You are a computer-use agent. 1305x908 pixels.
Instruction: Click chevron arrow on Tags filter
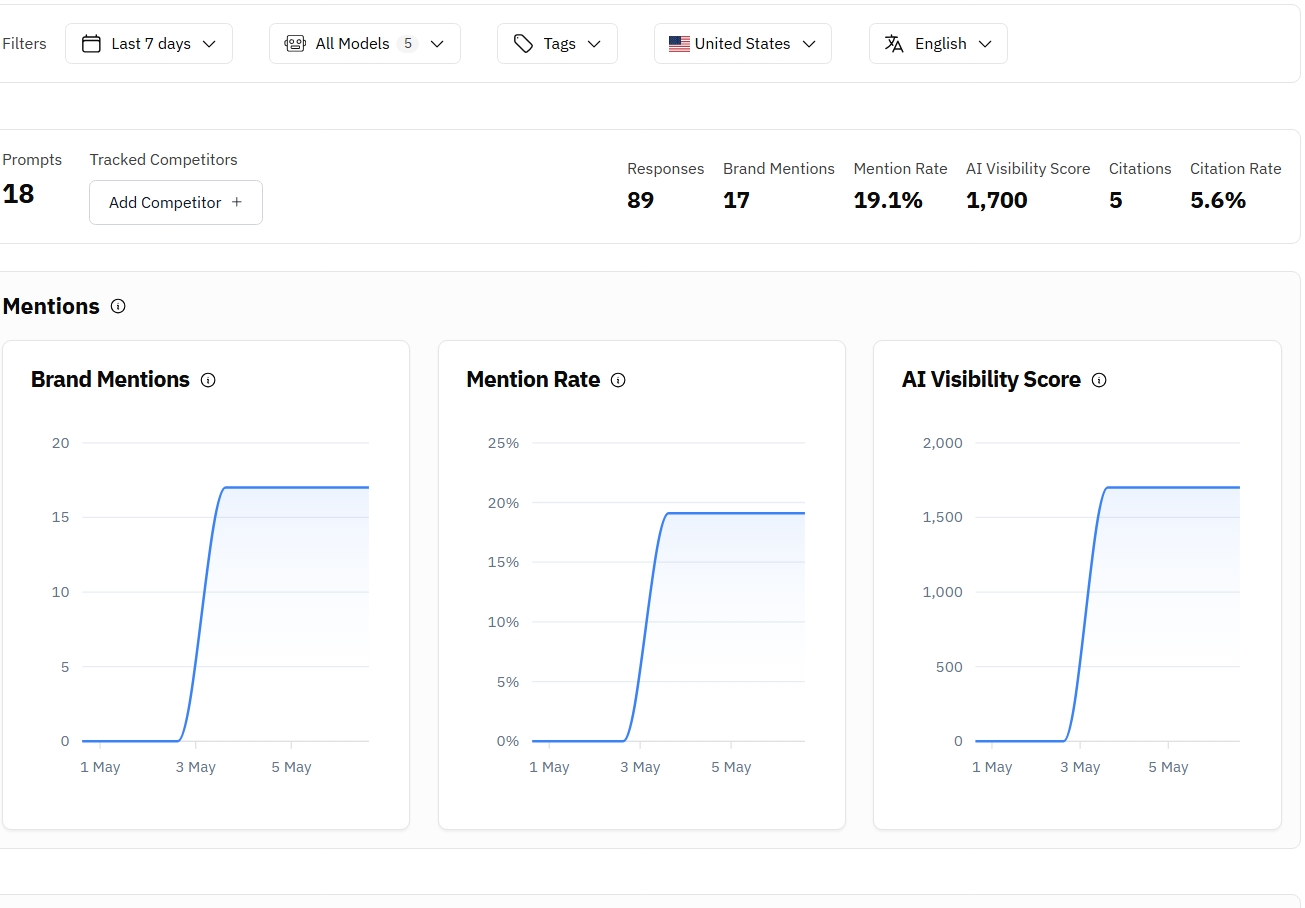tap(594, 44)
